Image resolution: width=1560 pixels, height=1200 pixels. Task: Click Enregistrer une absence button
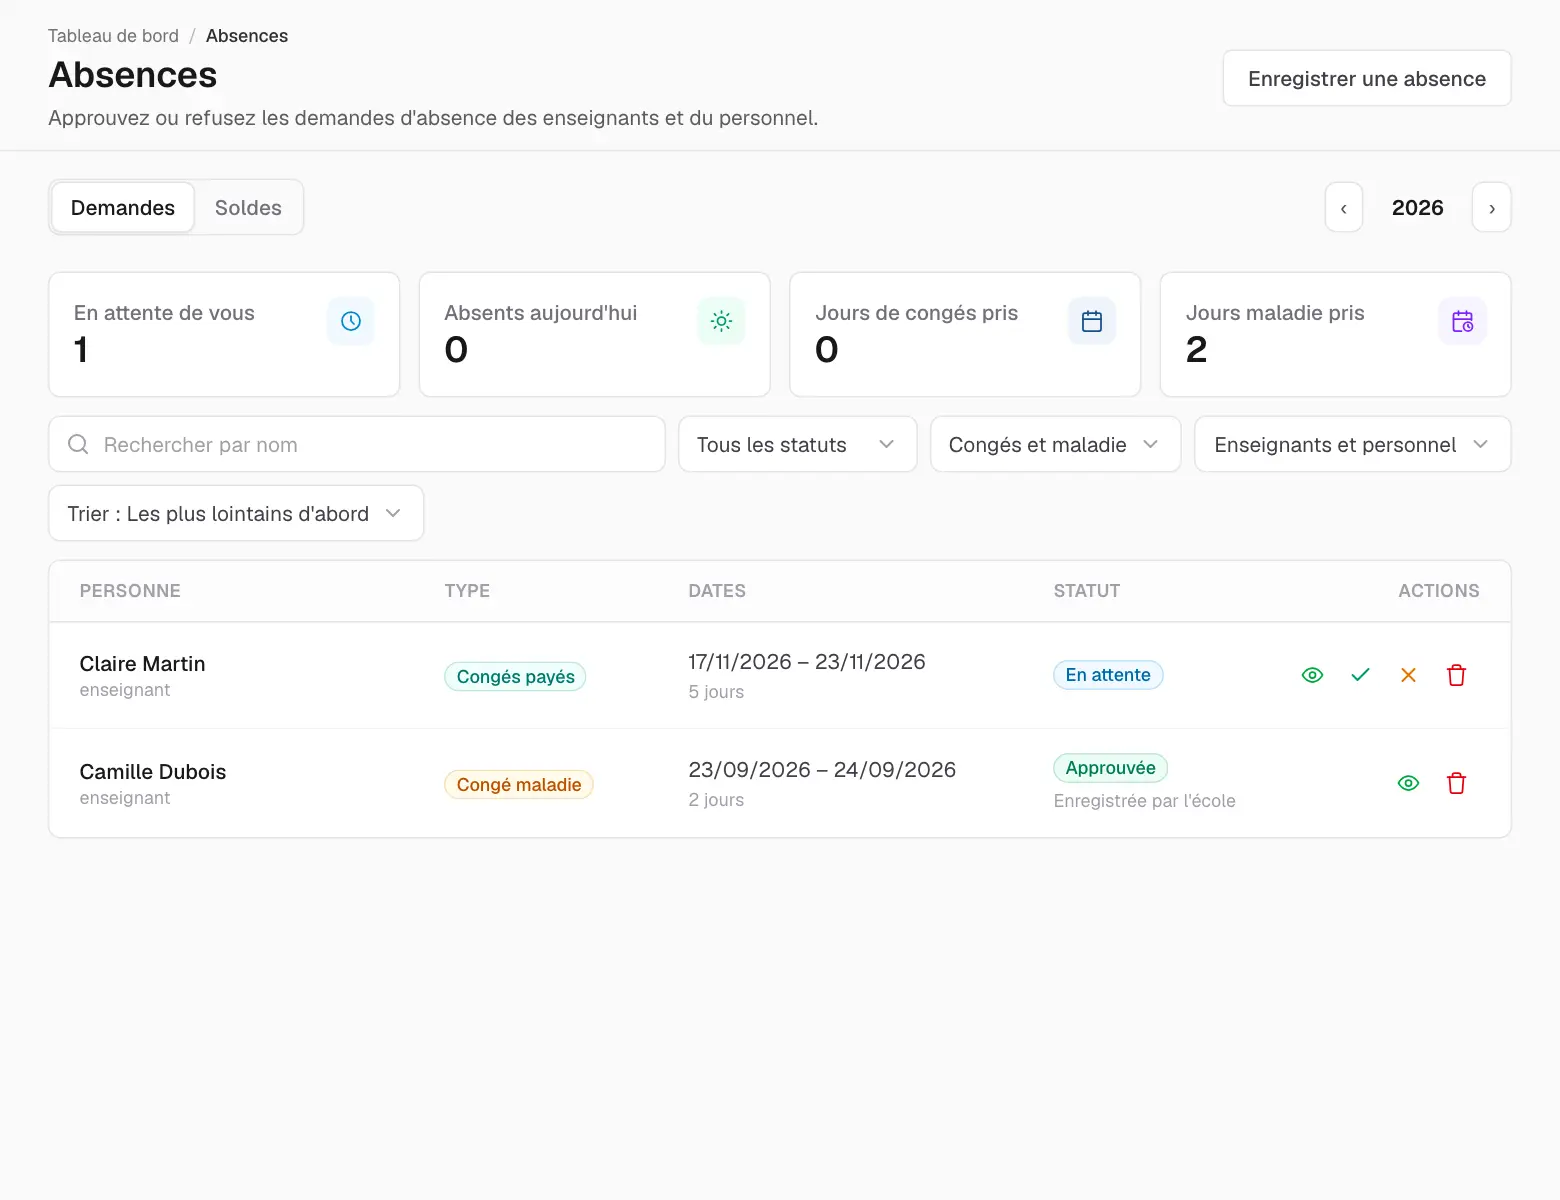[1367, 78]
